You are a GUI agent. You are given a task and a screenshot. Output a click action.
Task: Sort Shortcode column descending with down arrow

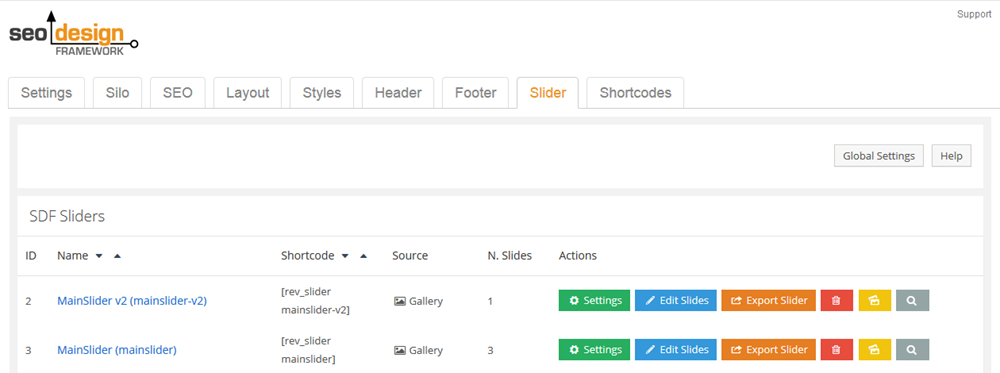(345, 256)
